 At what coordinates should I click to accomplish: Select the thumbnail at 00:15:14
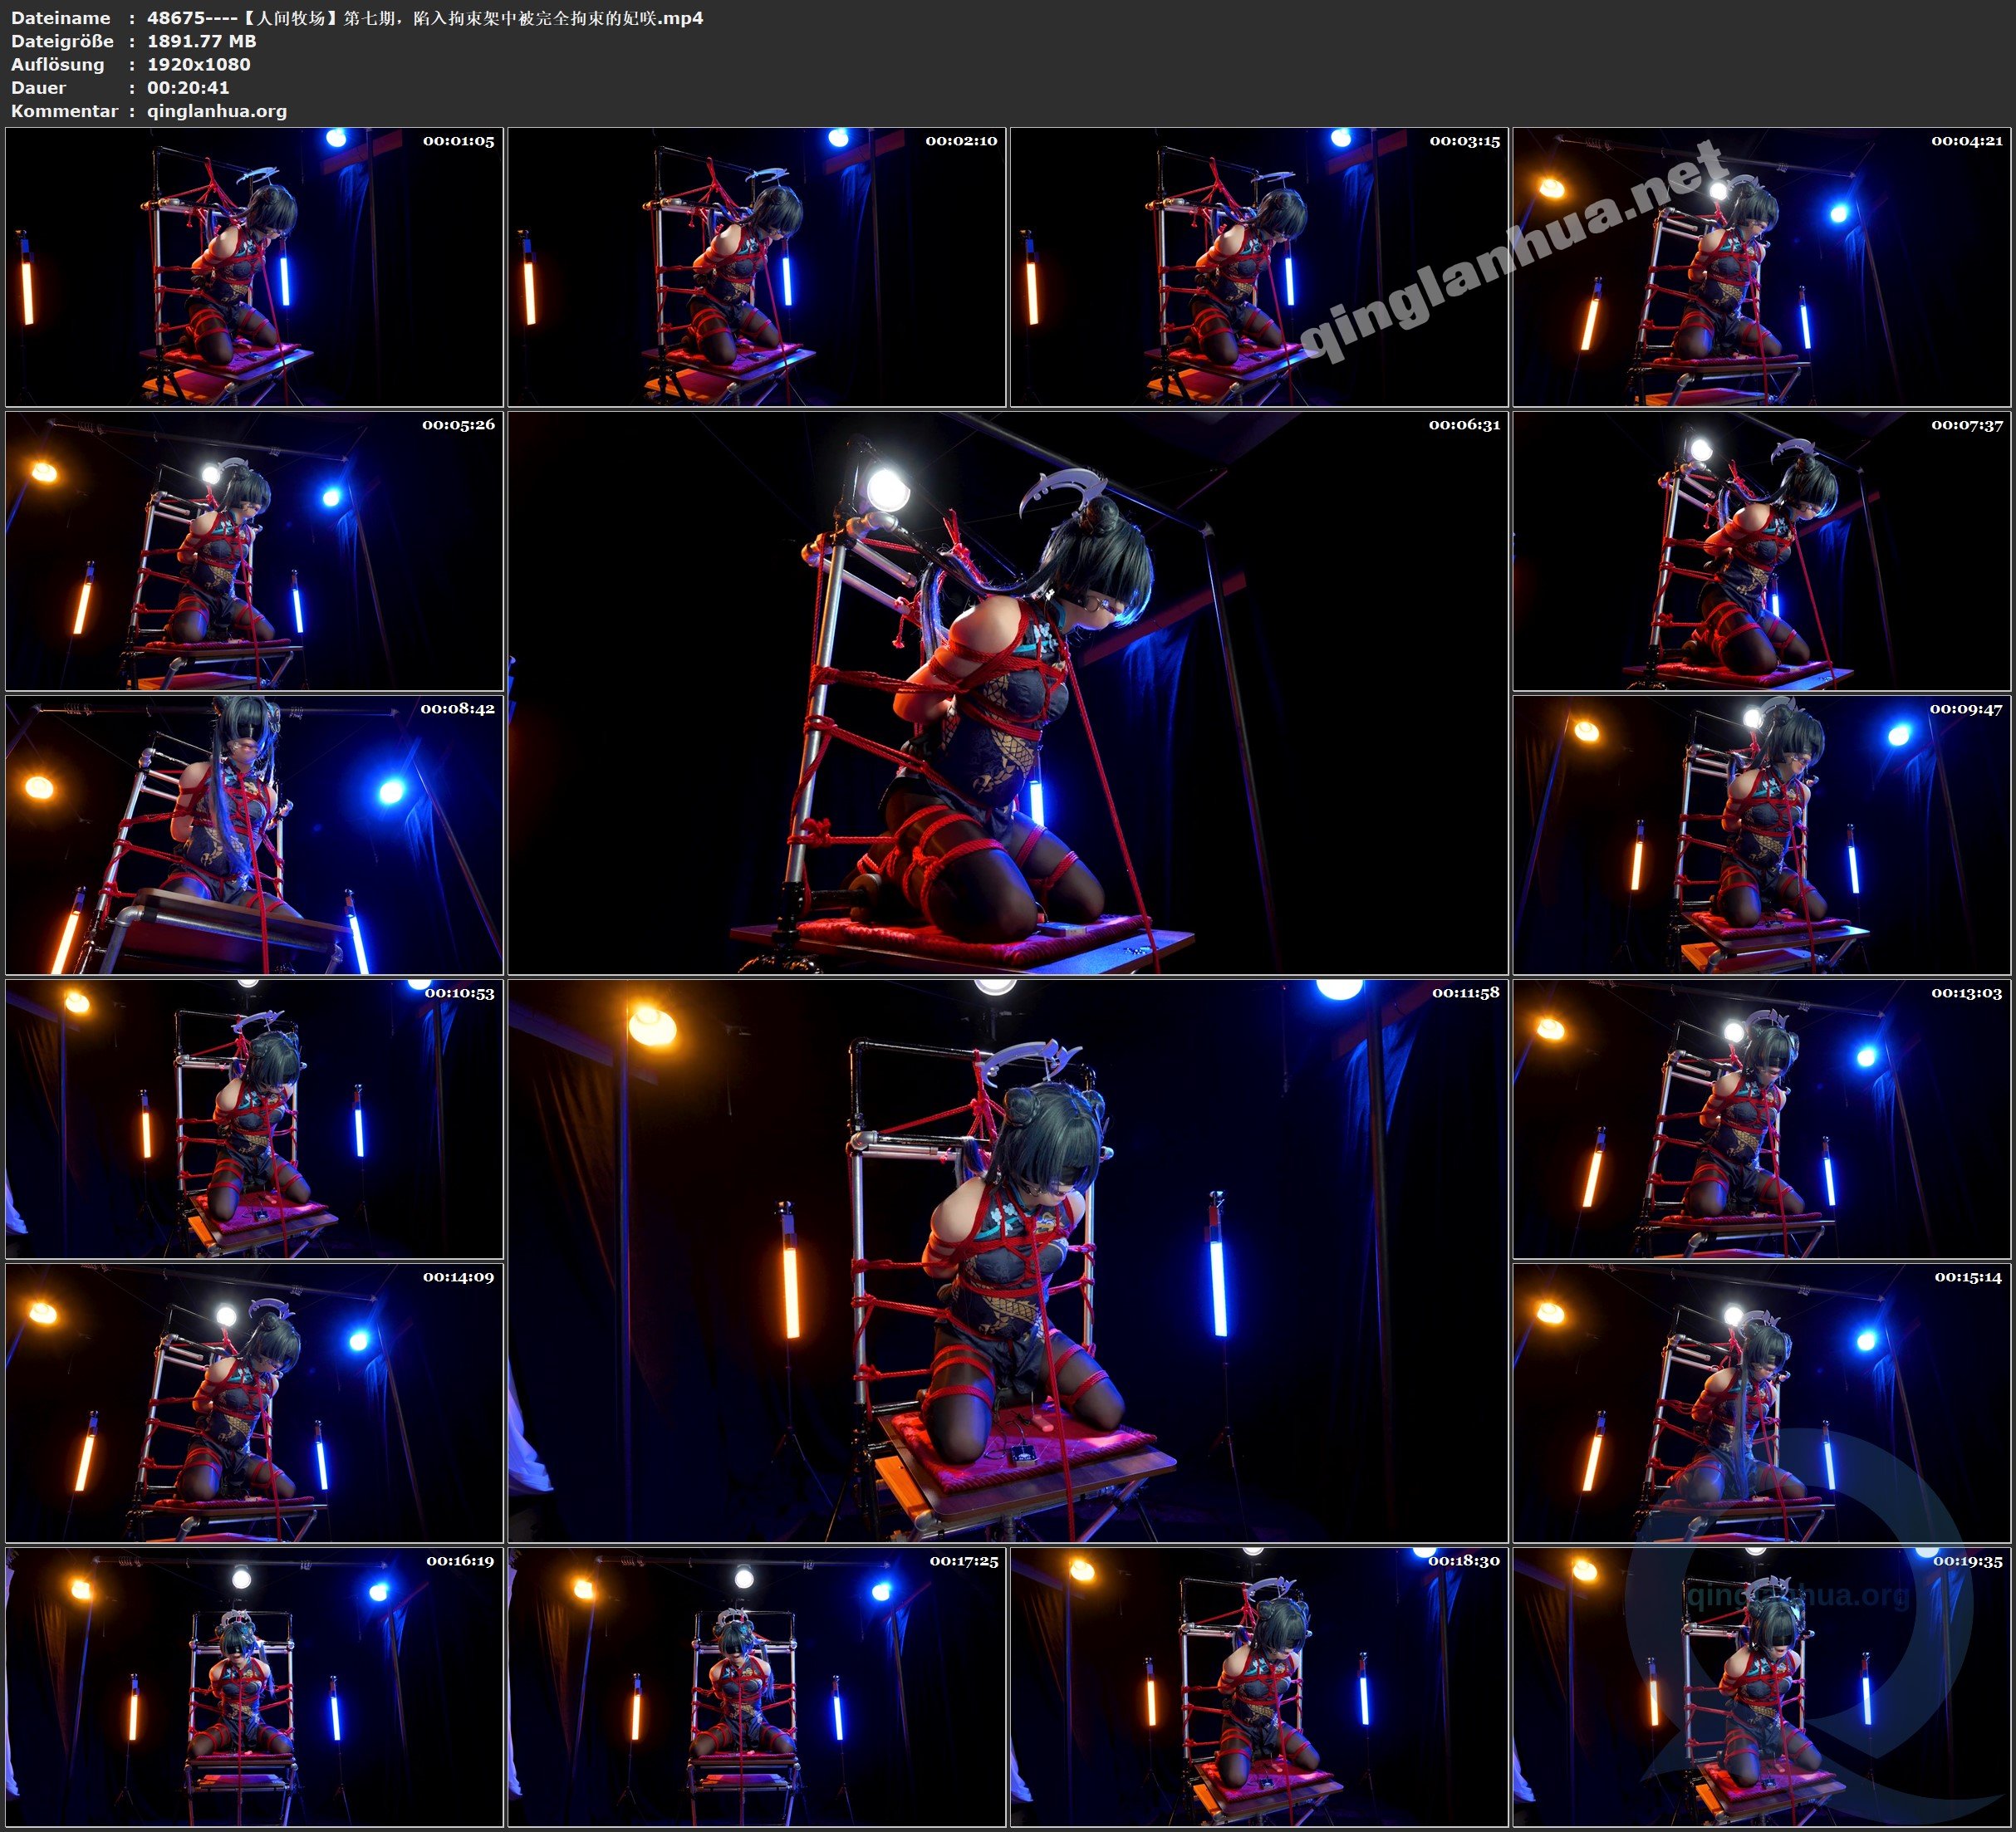coord(1761,1403)
